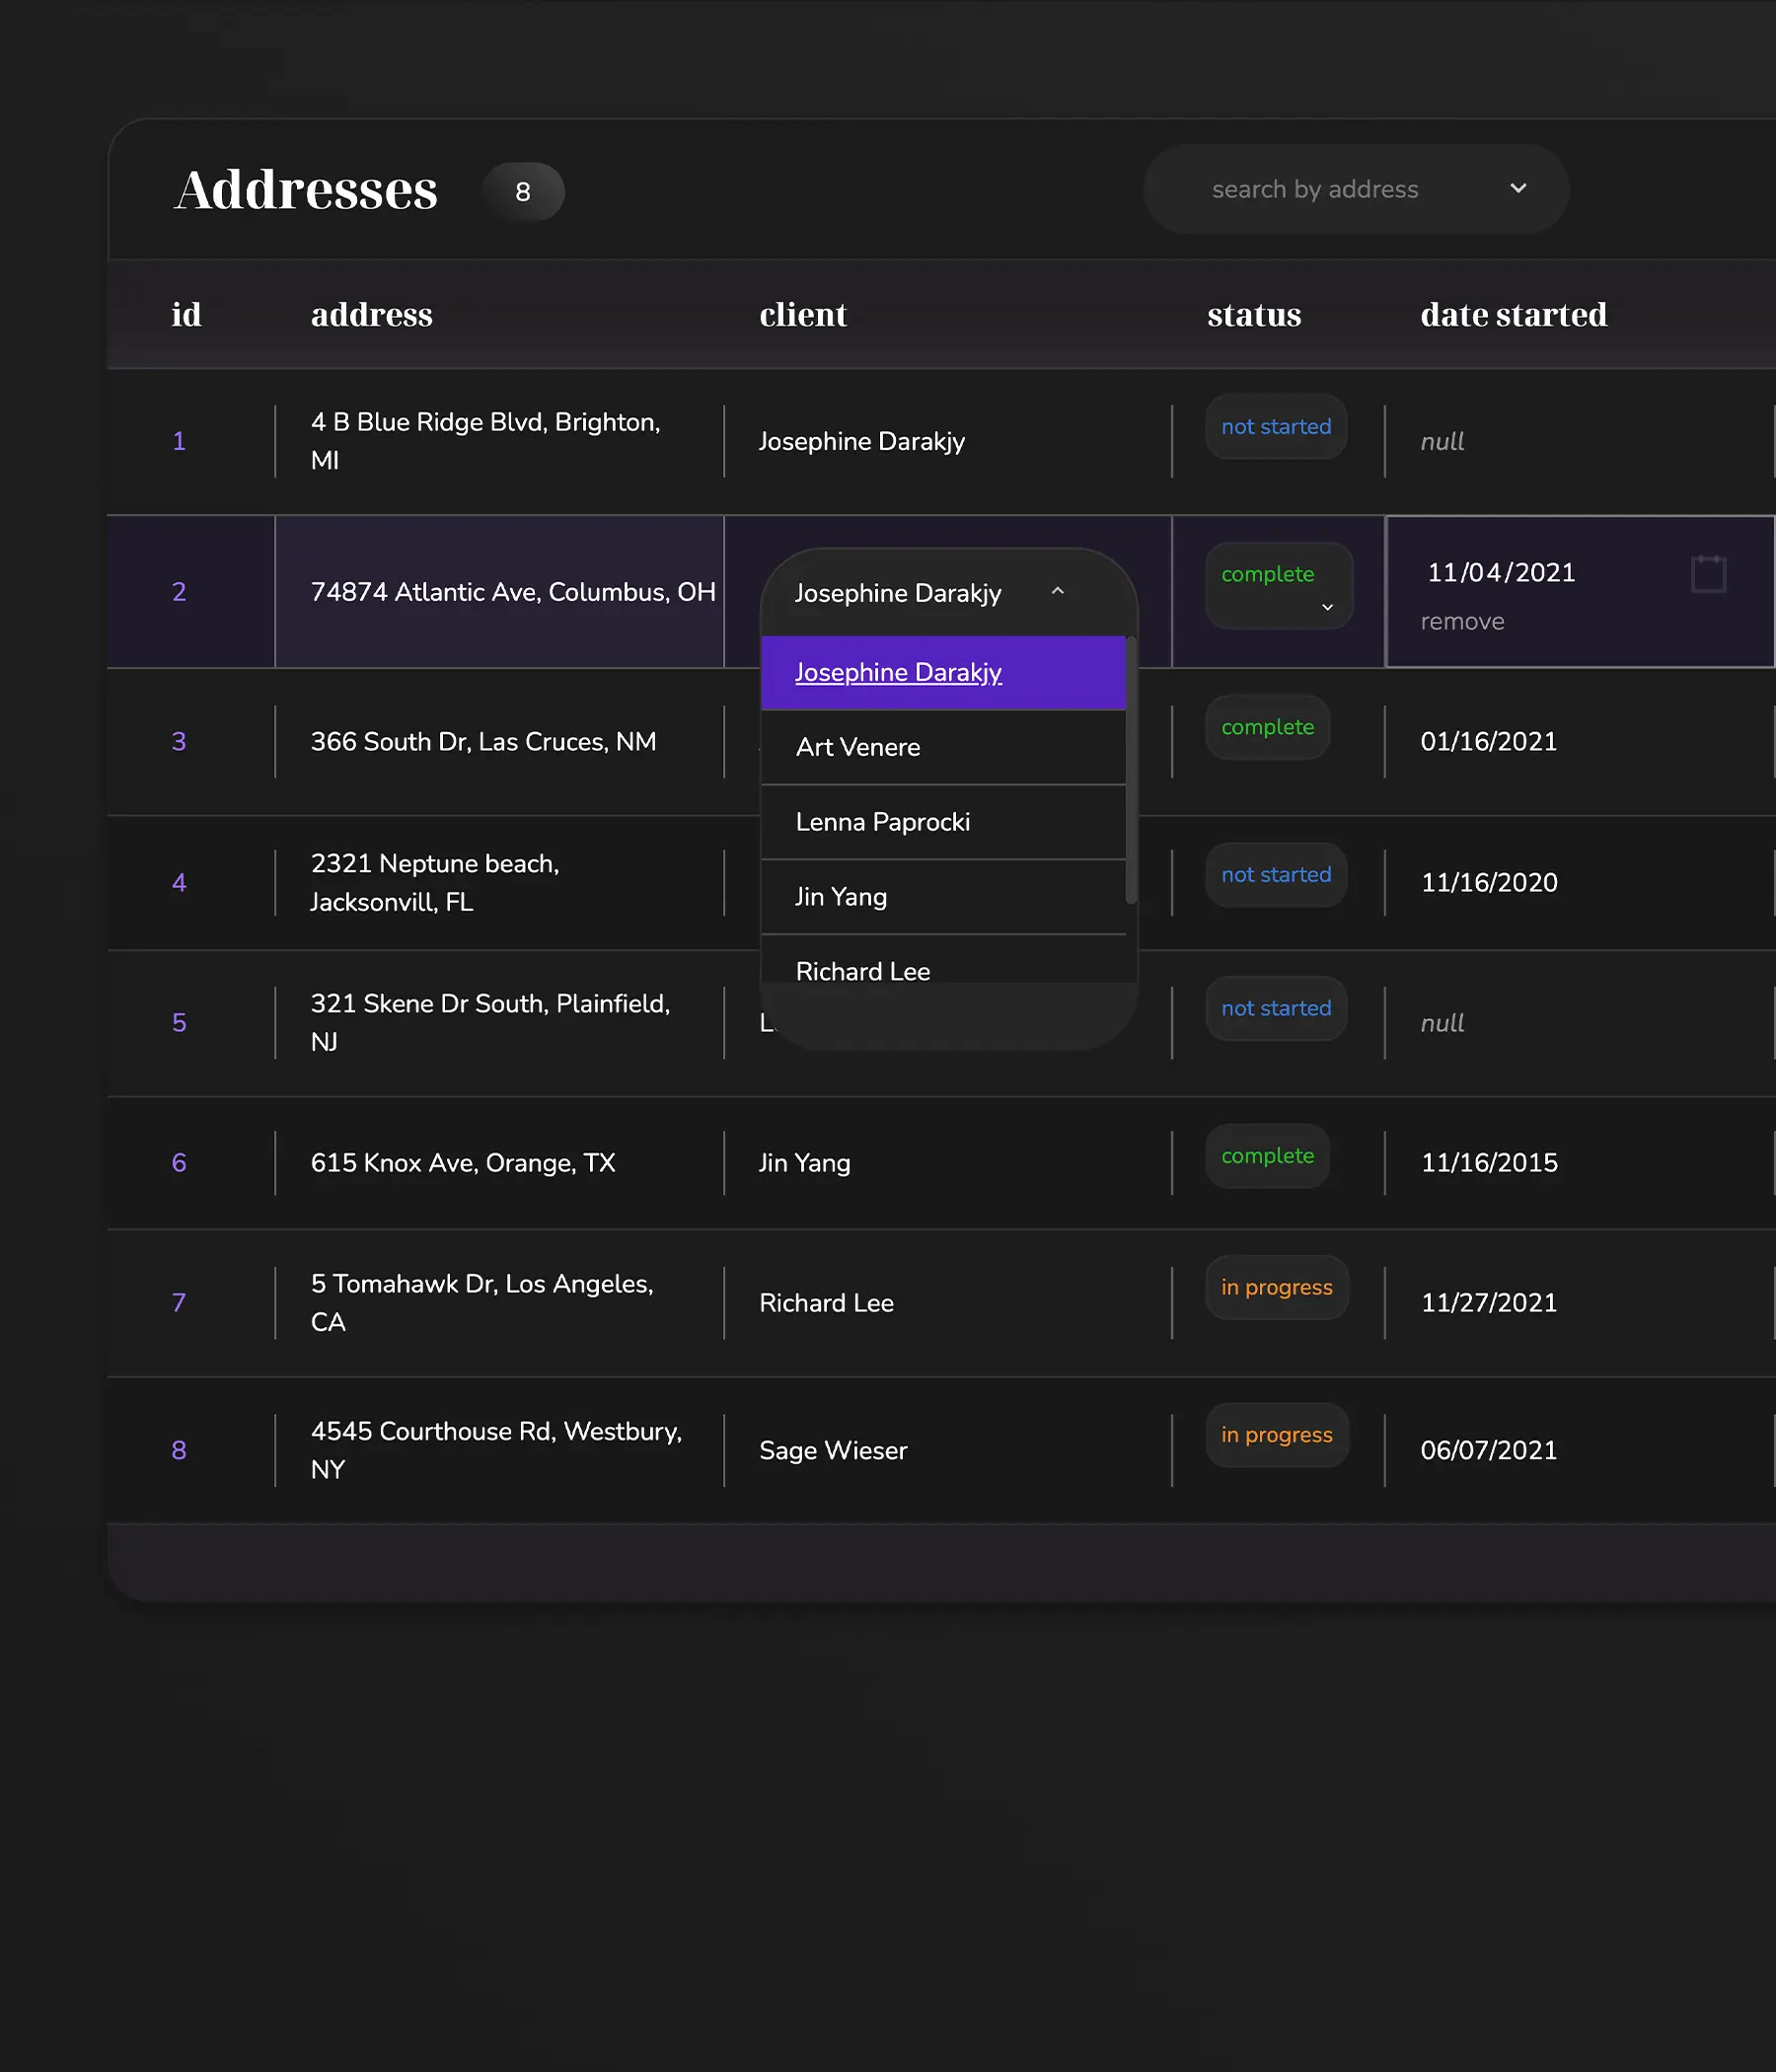Click id 3 for 366 South Dr
This screenshot has width=1776, height=2072.
coord(179,742)
